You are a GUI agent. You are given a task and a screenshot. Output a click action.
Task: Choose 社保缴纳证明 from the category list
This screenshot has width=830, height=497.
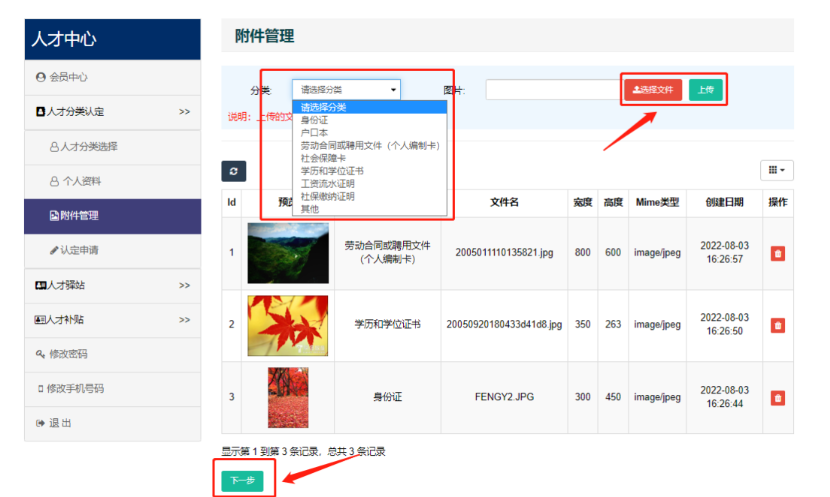click(x=369, y=196)
